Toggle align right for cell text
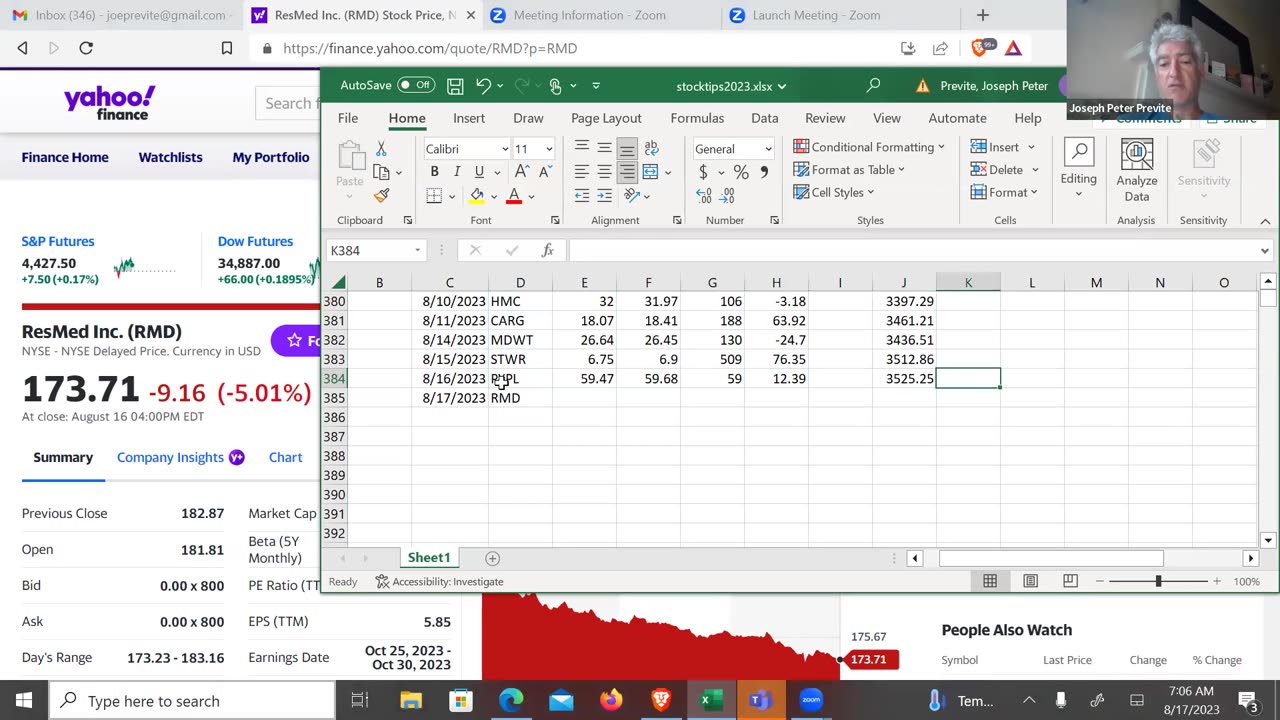This screenshot has height=720, width=1280. (x=627, y=172)
